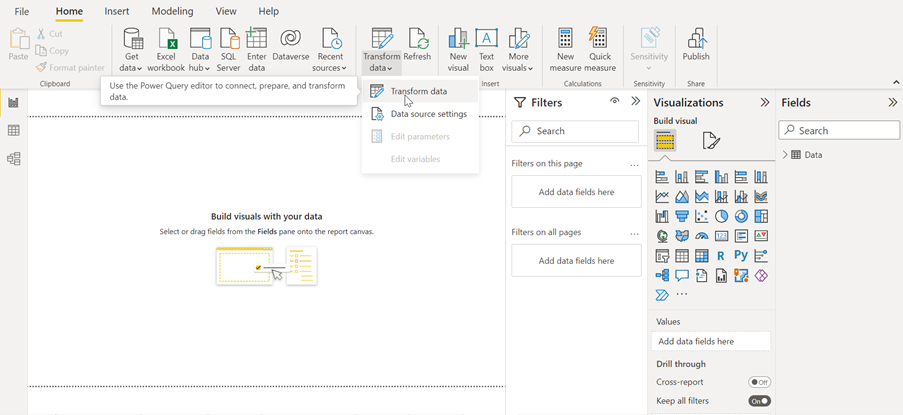The image size is (903, 415).
Task: Switch to Model view in left sidebar
Action: tap(13, 158)
